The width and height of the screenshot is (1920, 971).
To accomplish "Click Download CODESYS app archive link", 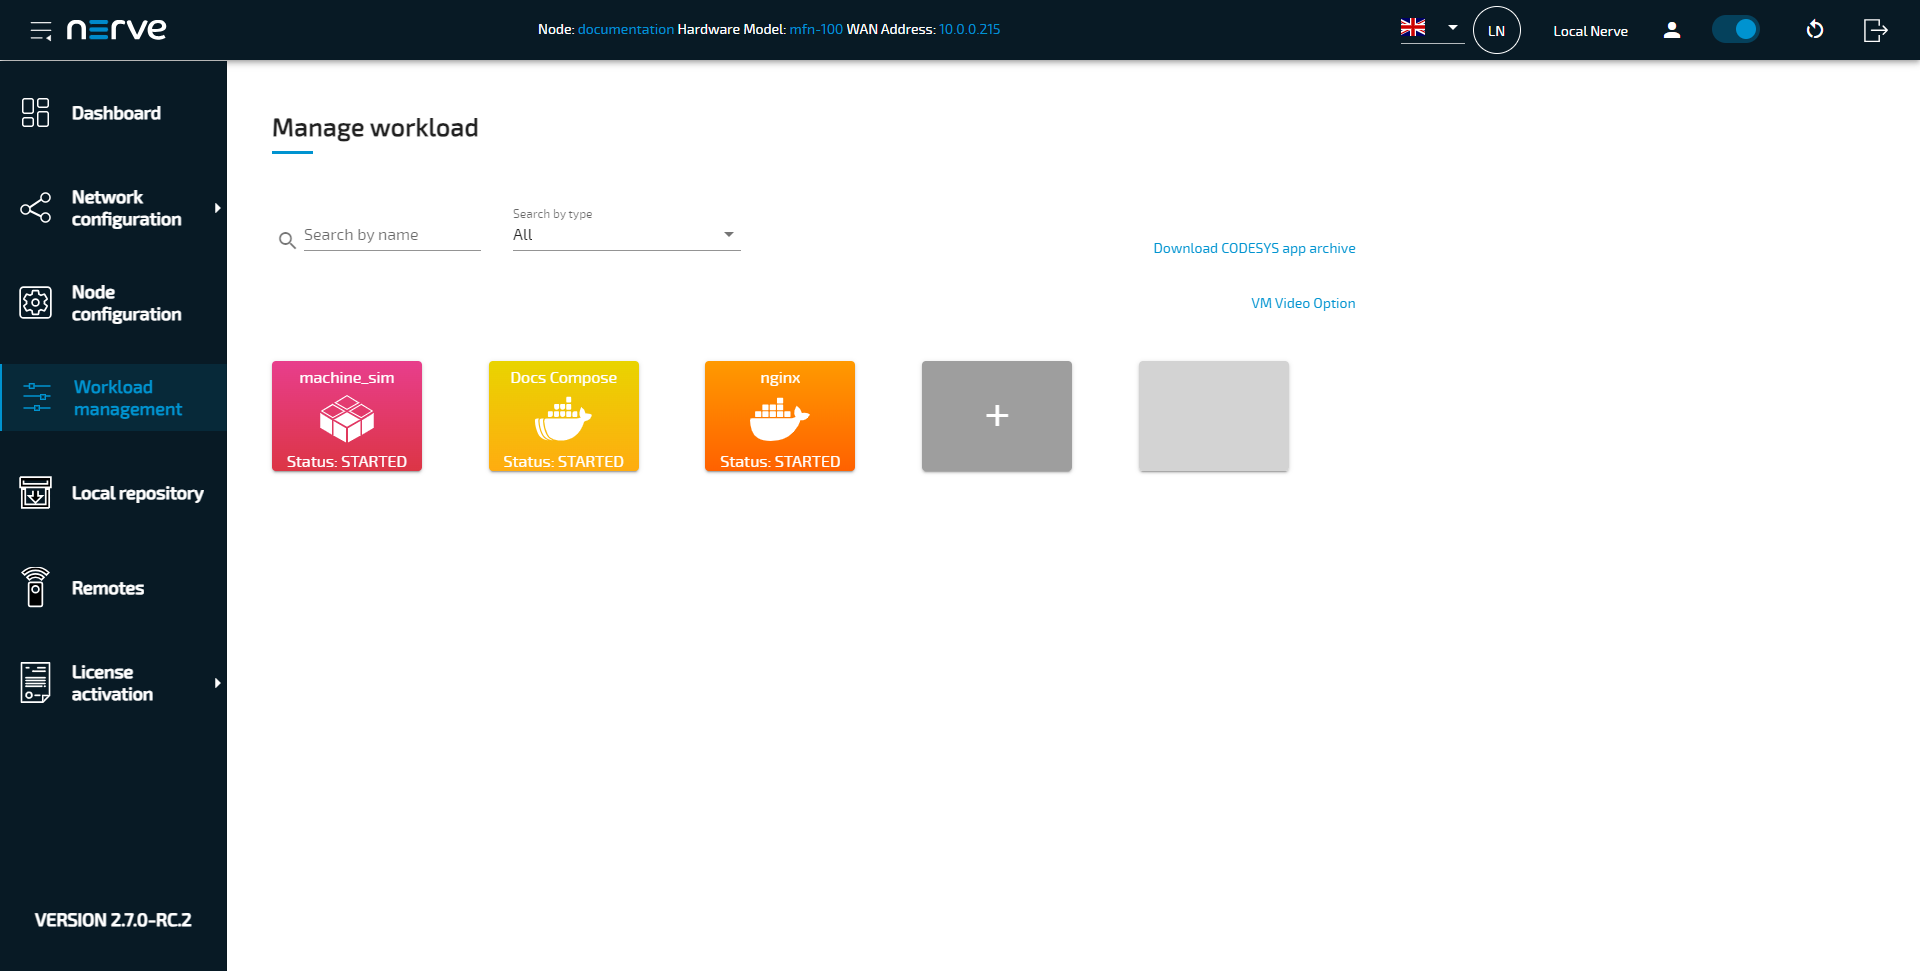I will (x=1254, y=248).
